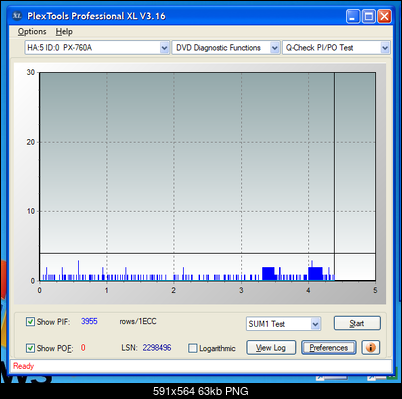Open Preferences
The width and height of the screenshot is (402, 399).
coord(329,348)
